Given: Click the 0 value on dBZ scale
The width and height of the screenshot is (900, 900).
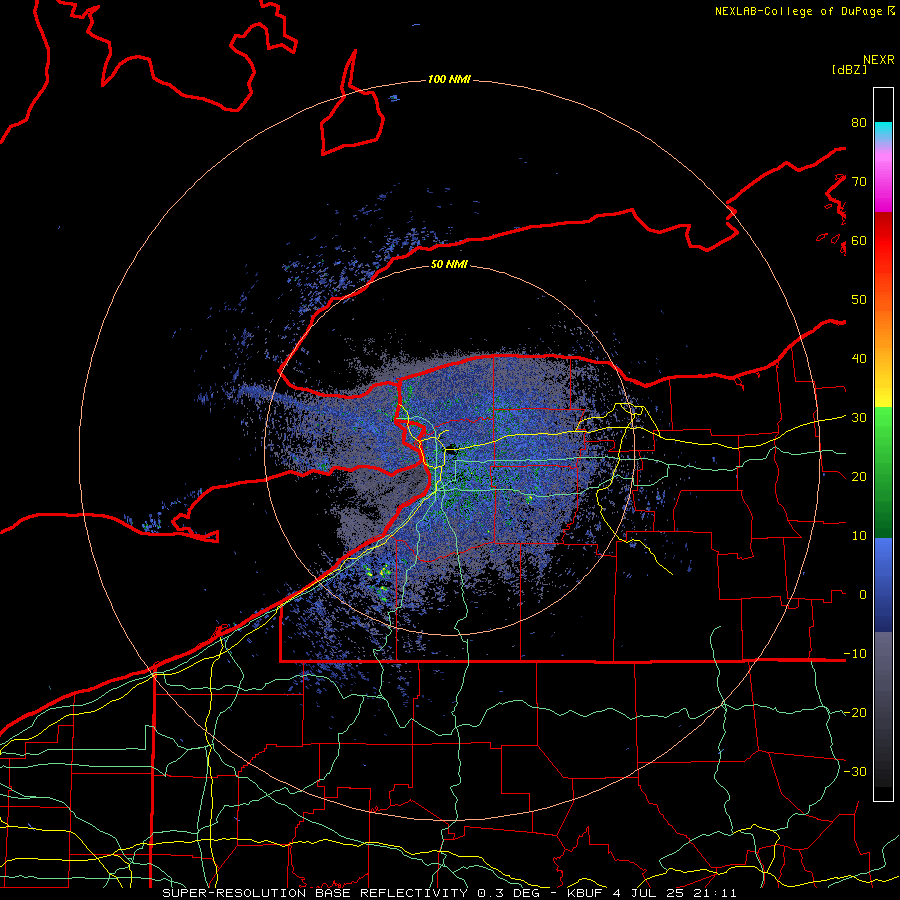Looking at the screenshot, I should click(863, 595).
